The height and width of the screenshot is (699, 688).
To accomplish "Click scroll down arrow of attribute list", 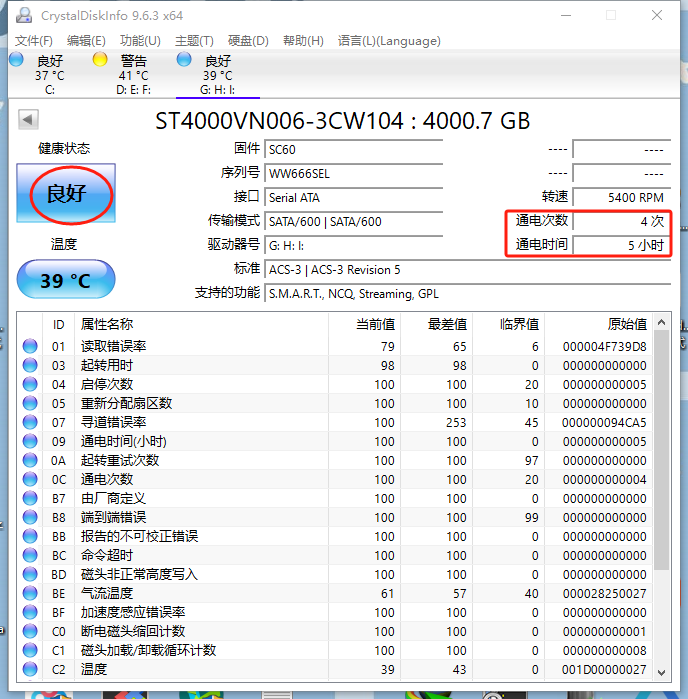I will tap(662, 672).
